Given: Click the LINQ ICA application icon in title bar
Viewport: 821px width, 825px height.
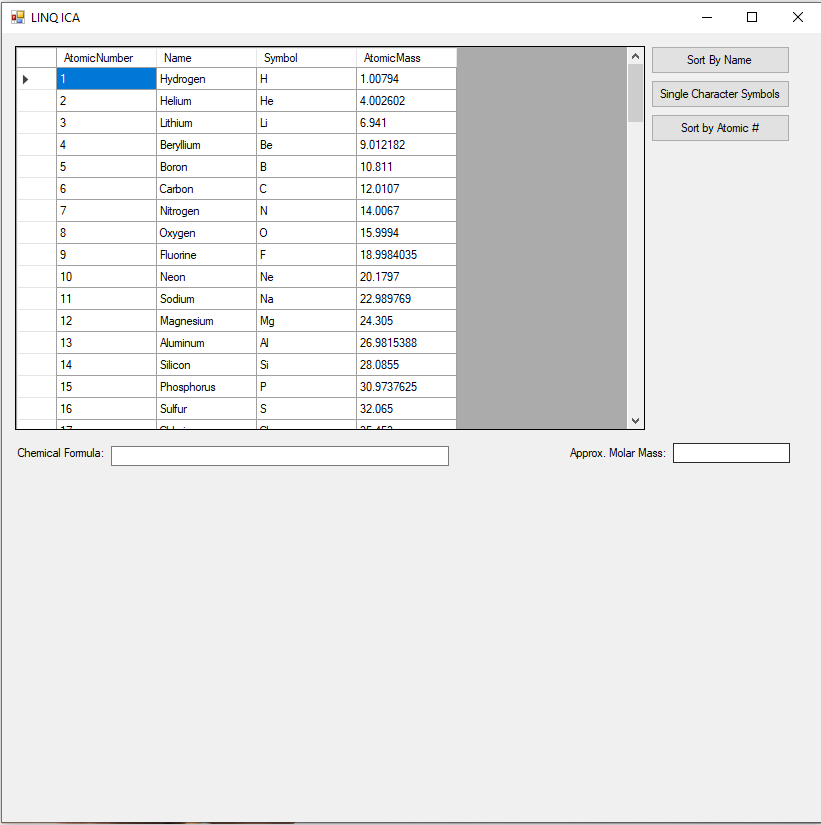Looking at the screenshot, I should point(17,17).
